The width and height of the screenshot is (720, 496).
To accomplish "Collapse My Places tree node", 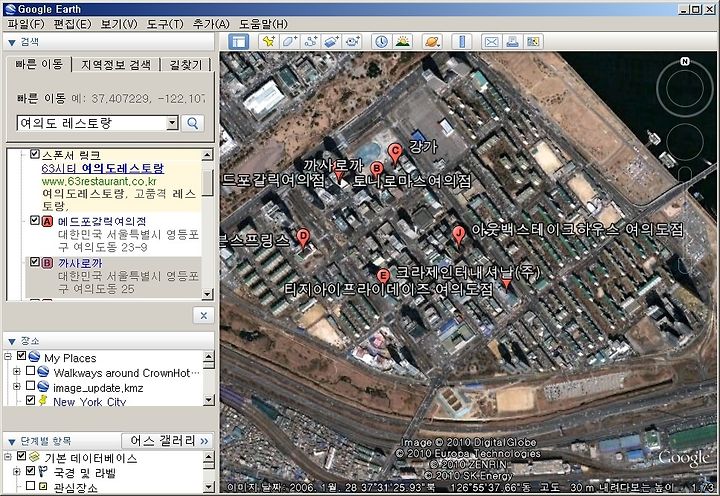I will click(8, 356).
